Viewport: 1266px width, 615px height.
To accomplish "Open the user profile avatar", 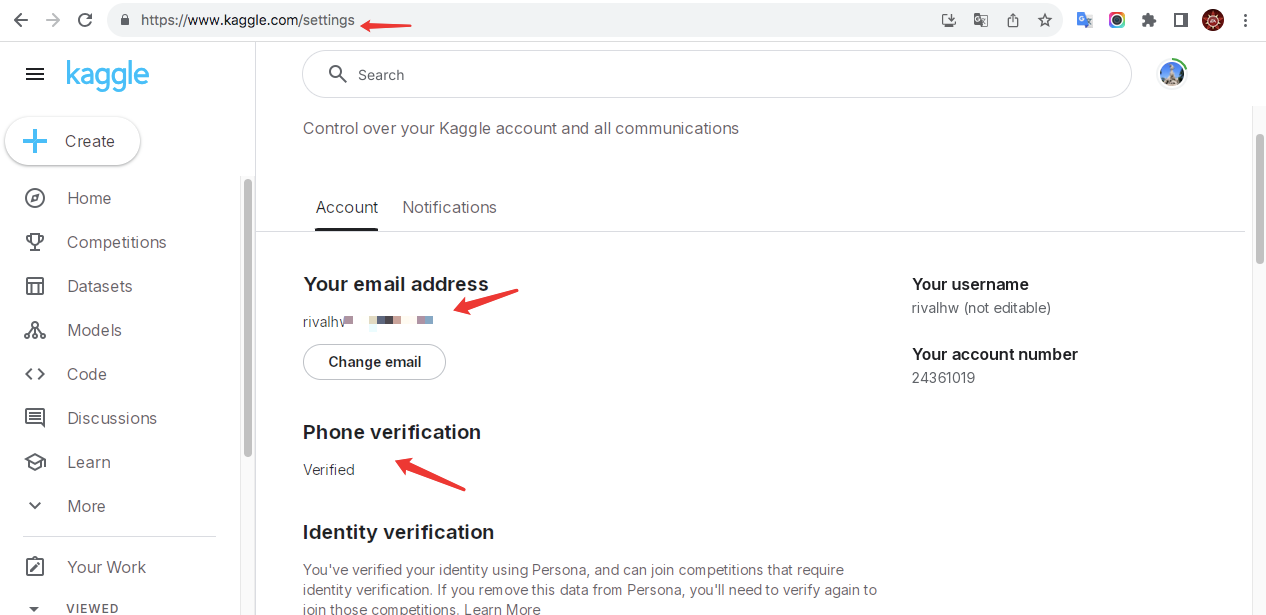I will [x=1172, y=73].
